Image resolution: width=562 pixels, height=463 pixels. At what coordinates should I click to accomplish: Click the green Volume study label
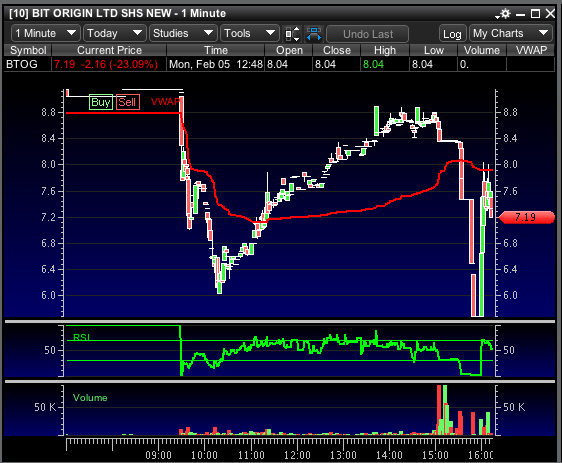coord(90,398)
